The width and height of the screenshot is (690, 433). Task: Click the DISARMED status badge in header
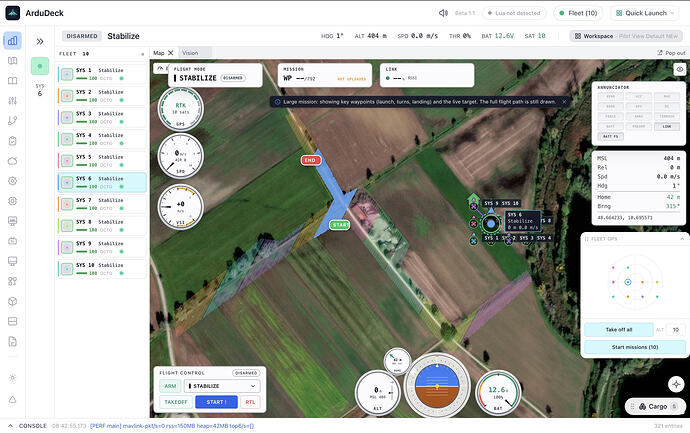[x=82, y=36]
